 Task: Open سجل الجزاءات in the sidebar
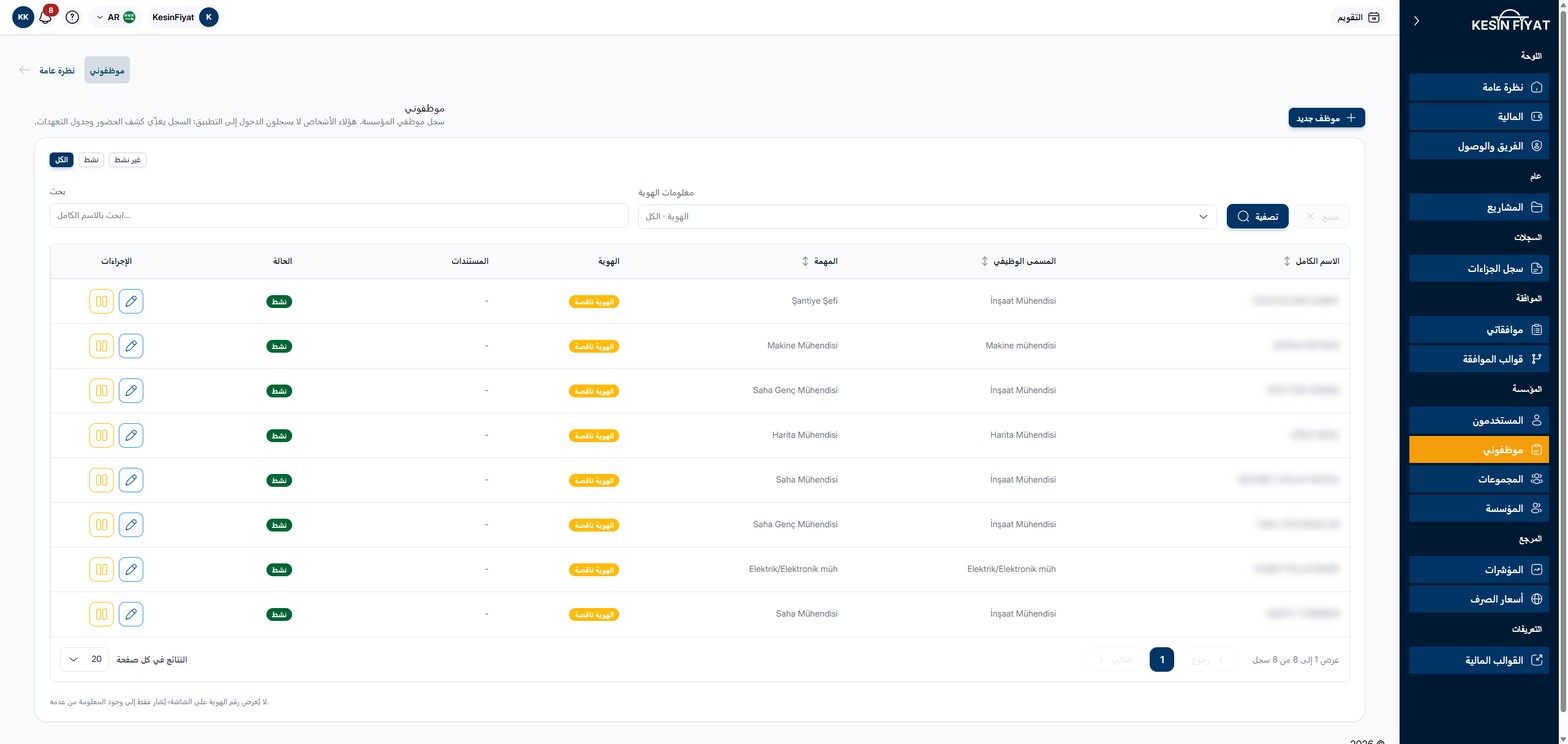pyautogui.click(x=1479, y=268)
